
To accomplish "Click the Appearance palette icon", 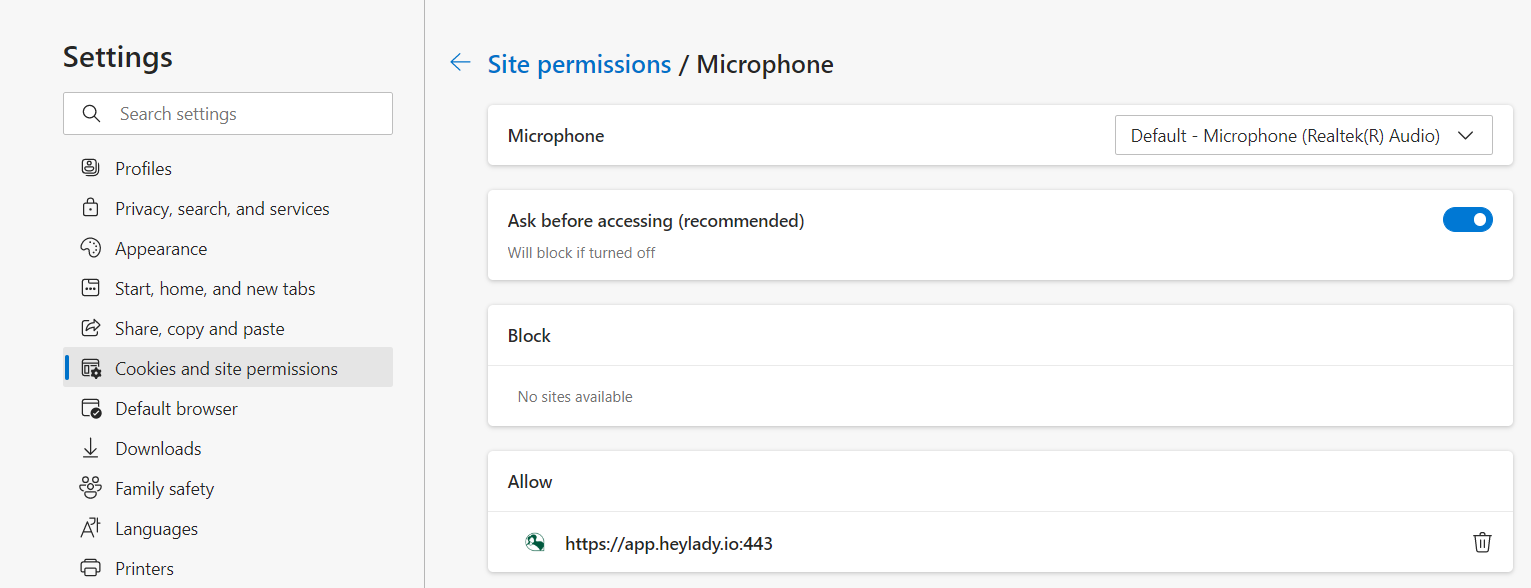I will [91, 248].
